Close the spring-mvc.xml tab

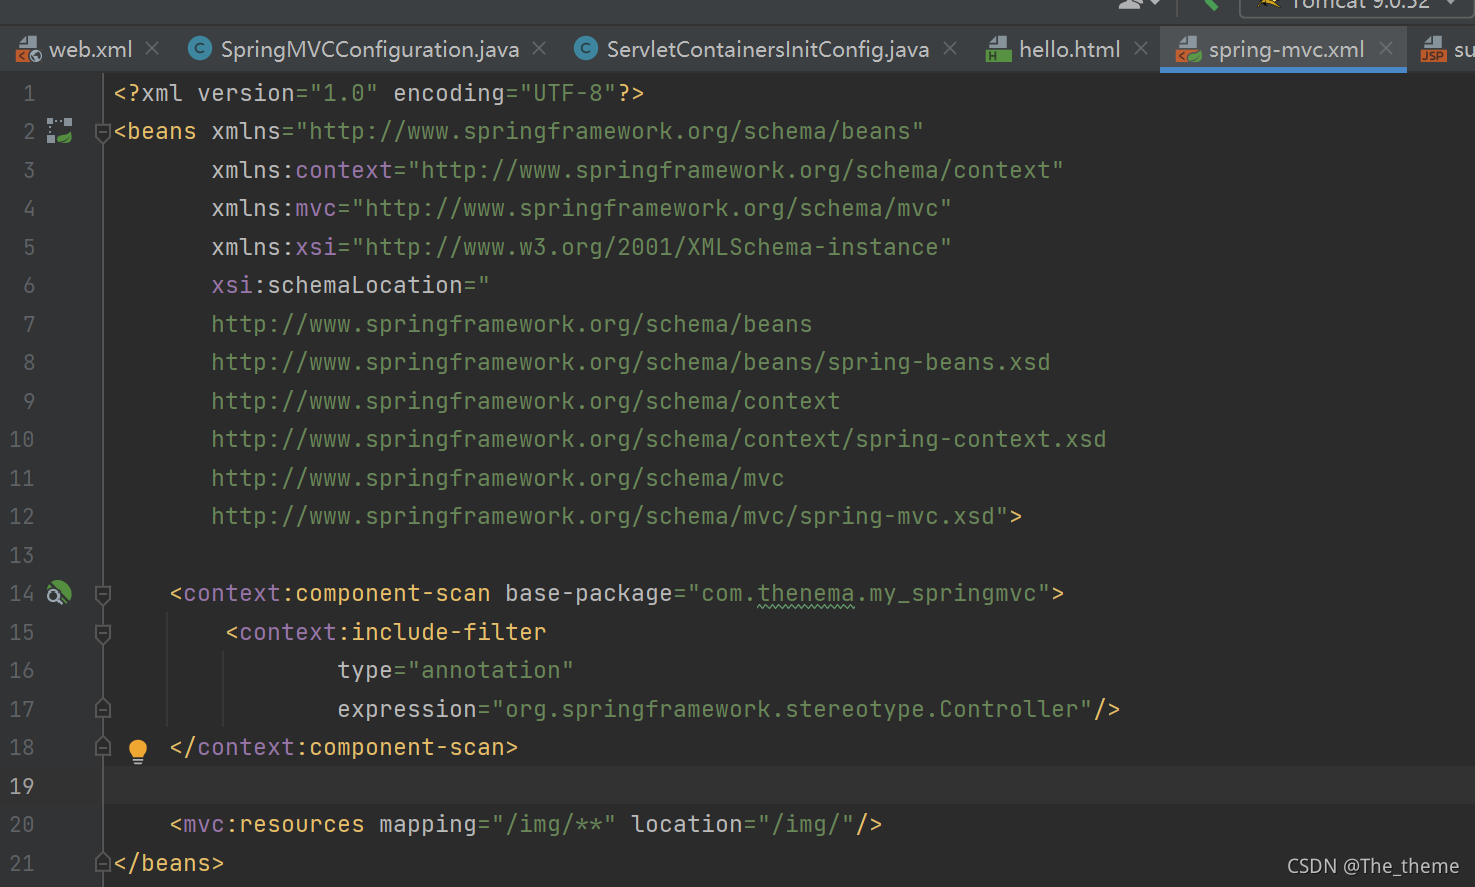pyautogui.click(x=1386, y=48)
